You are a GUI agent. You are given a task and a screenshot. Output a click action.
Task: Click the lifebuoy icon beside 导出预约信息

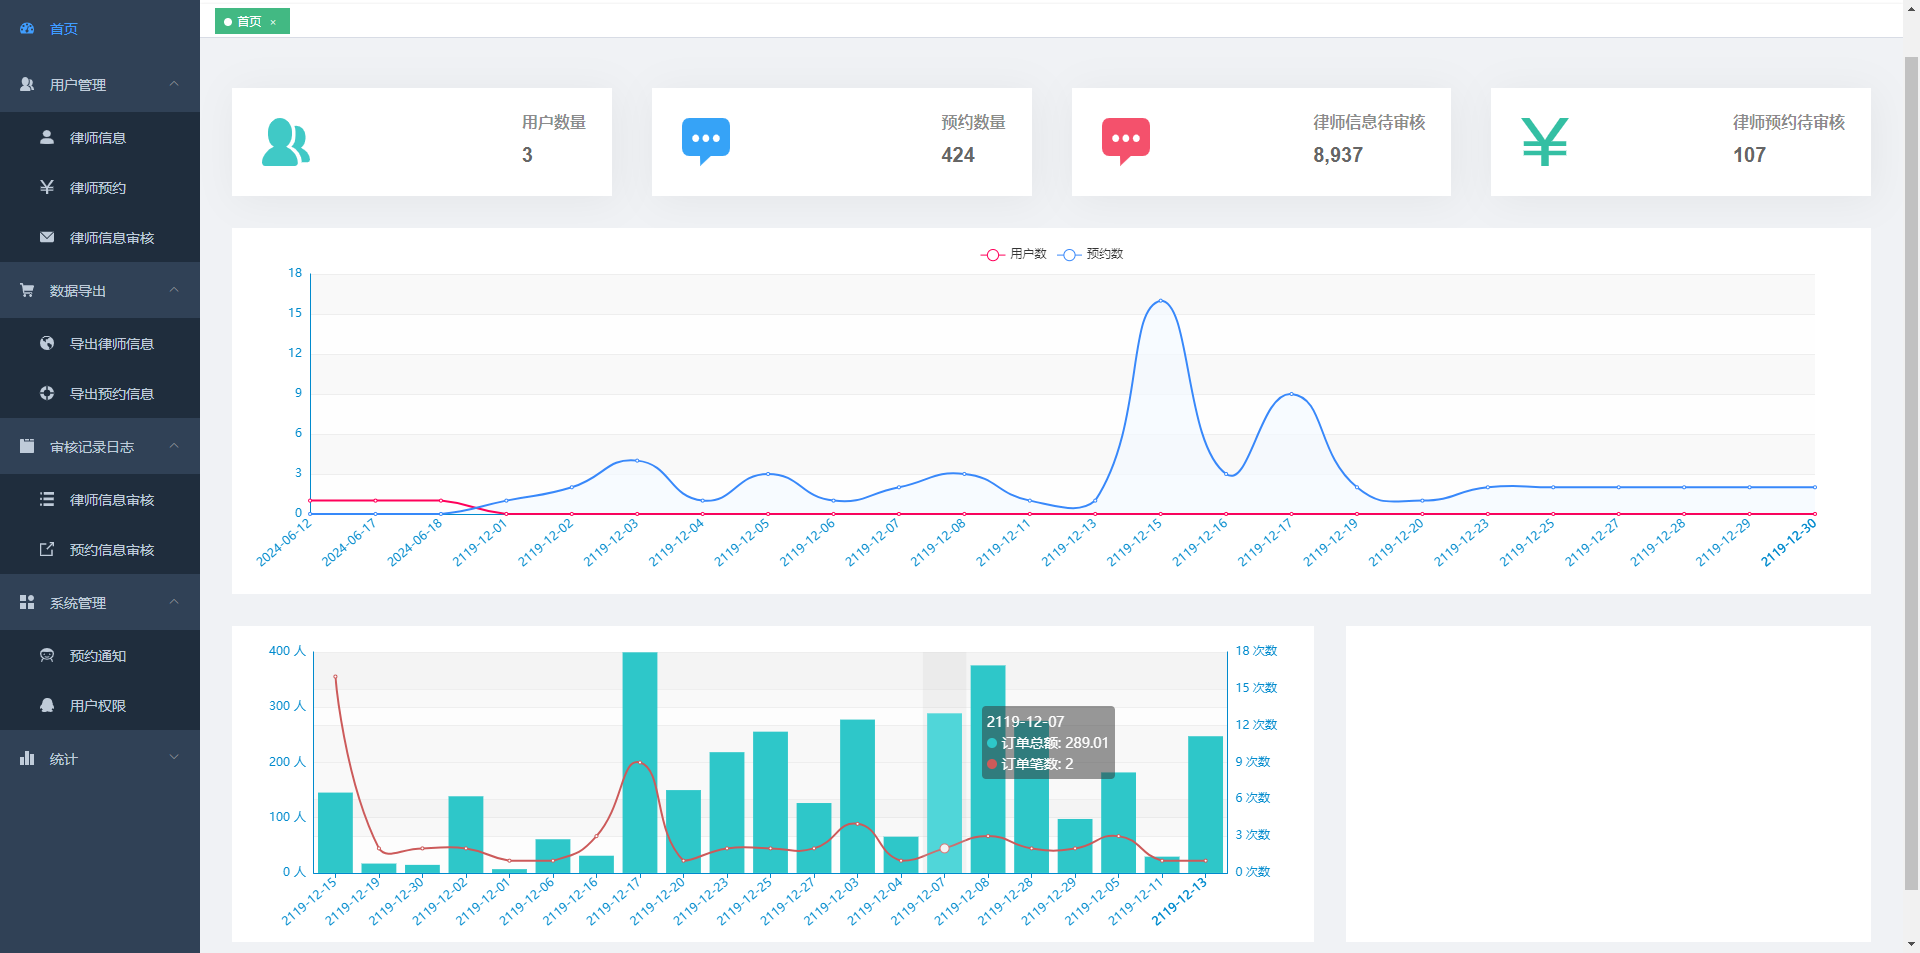tap(47, 393)
